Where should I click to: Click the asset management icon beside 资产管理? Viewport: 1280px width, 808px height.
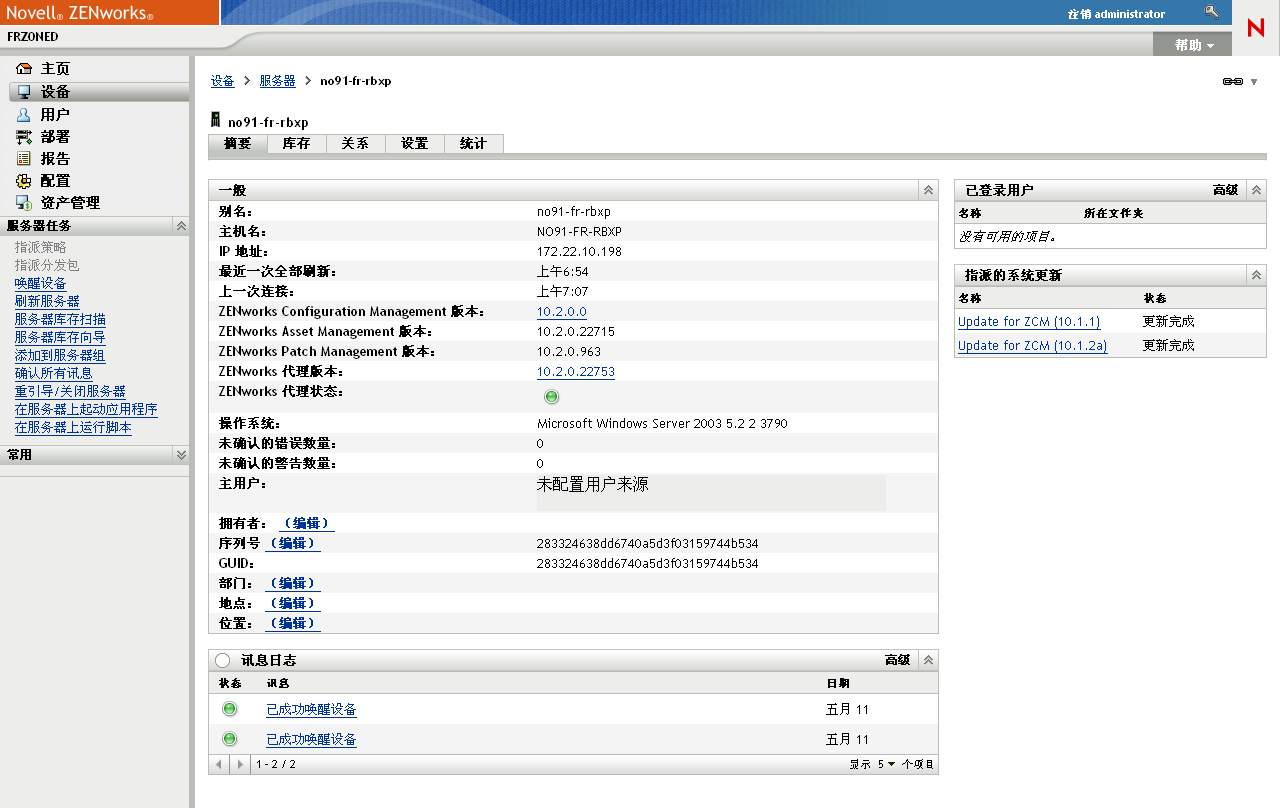[x=24, y=203]
